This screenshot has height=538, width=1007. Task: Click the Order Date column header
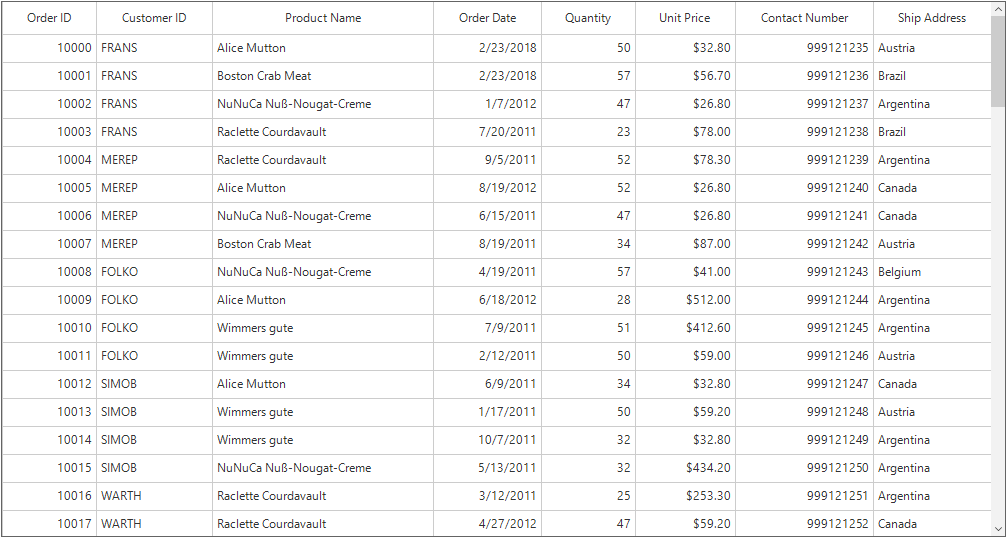[487, 18]
